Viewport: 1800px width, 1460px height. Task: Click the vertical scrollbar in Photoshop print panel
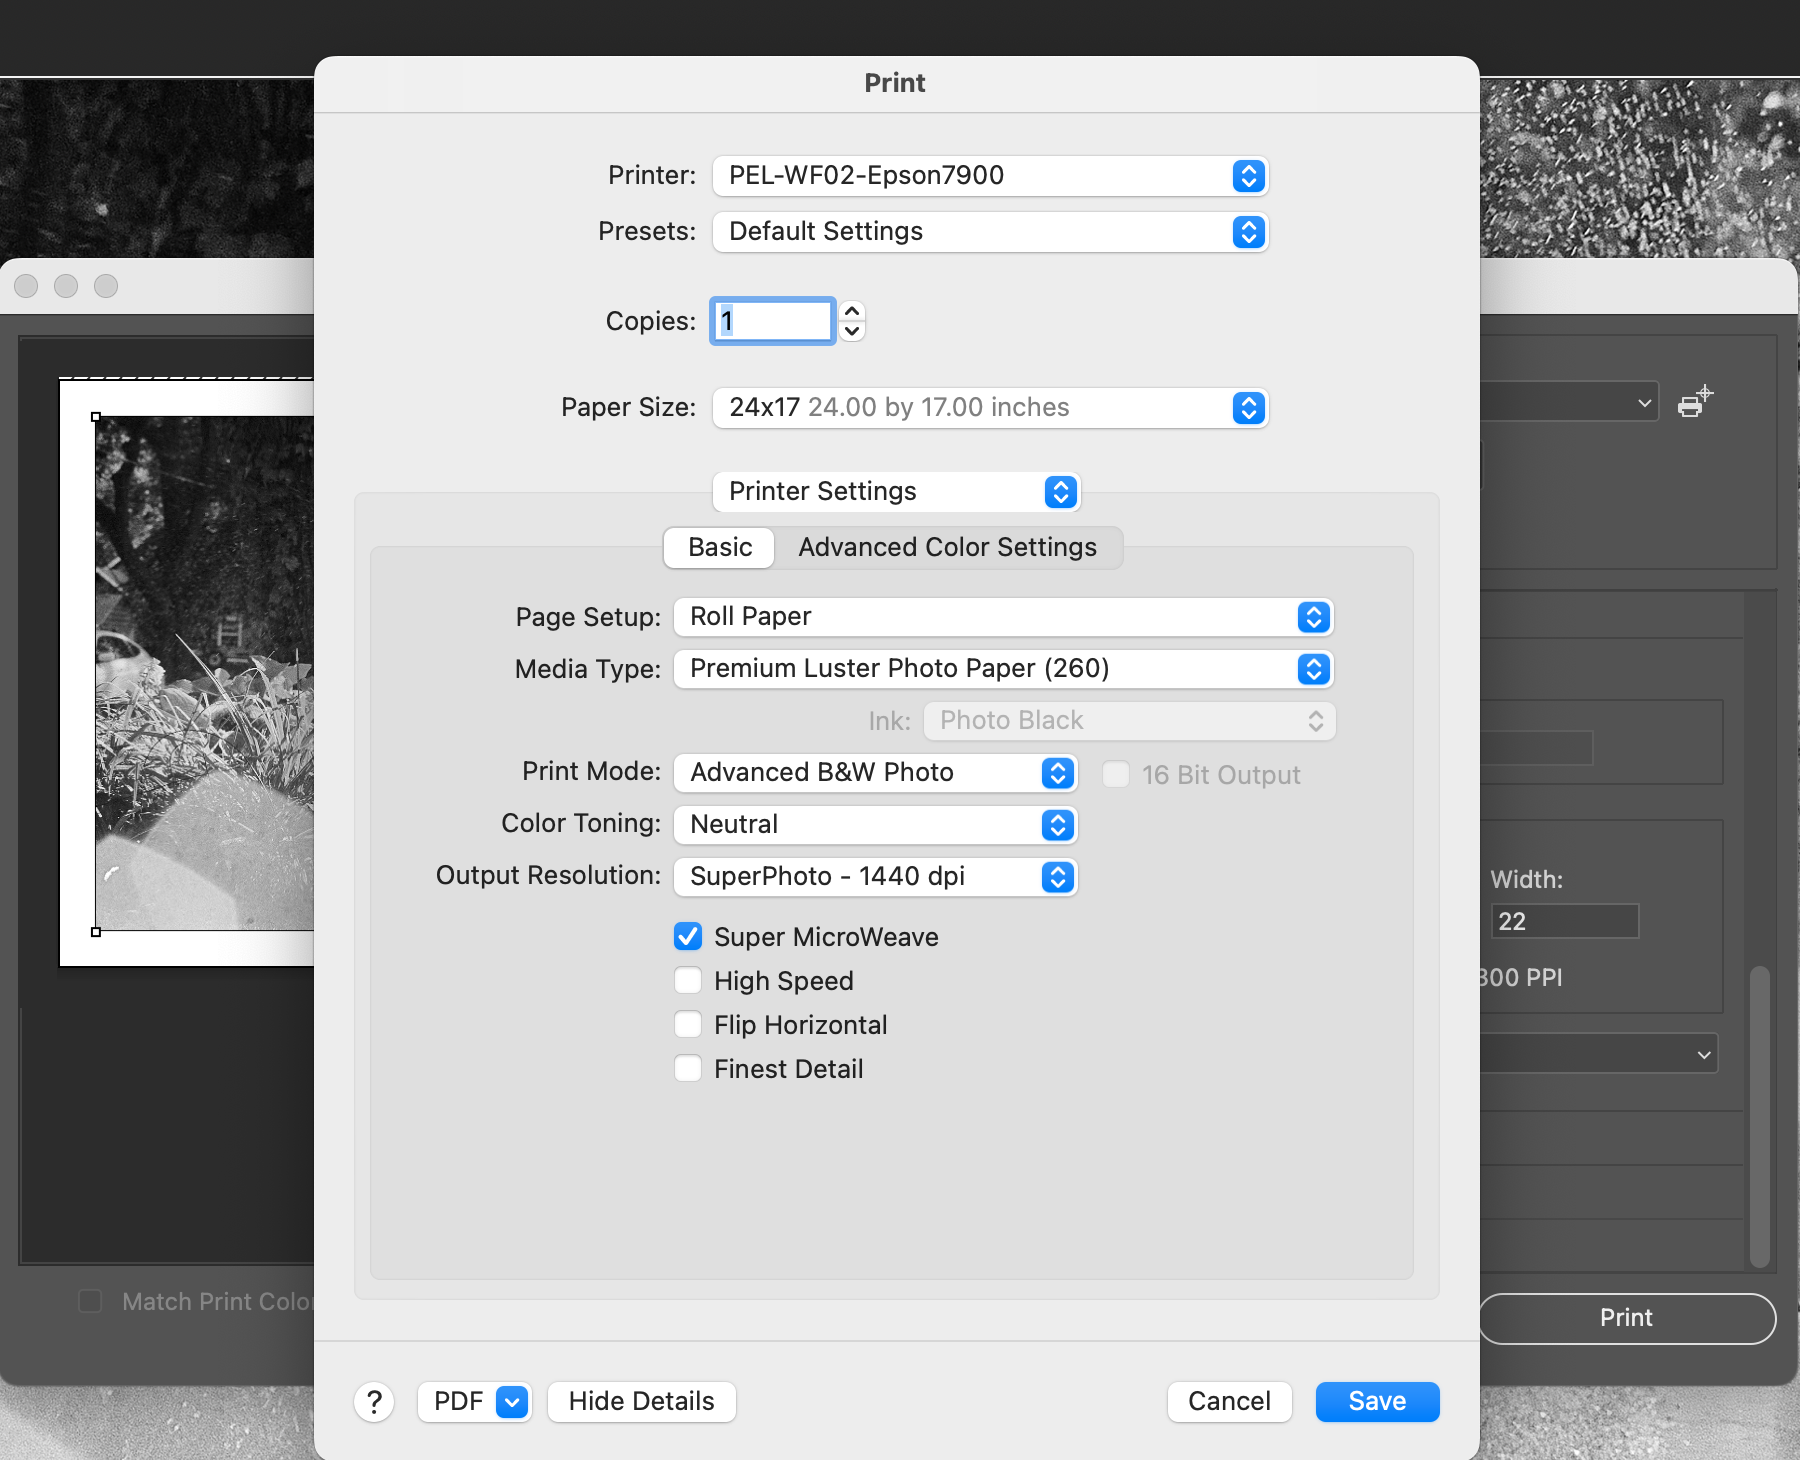tap(1760, 1115)
